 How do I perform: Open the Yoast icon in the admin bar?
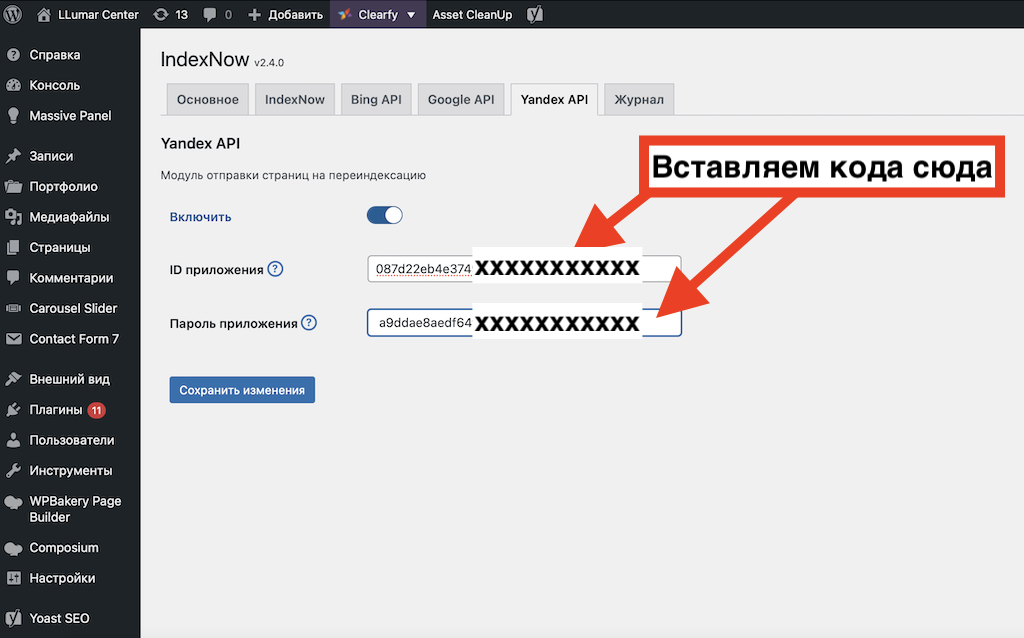(535, 14)
